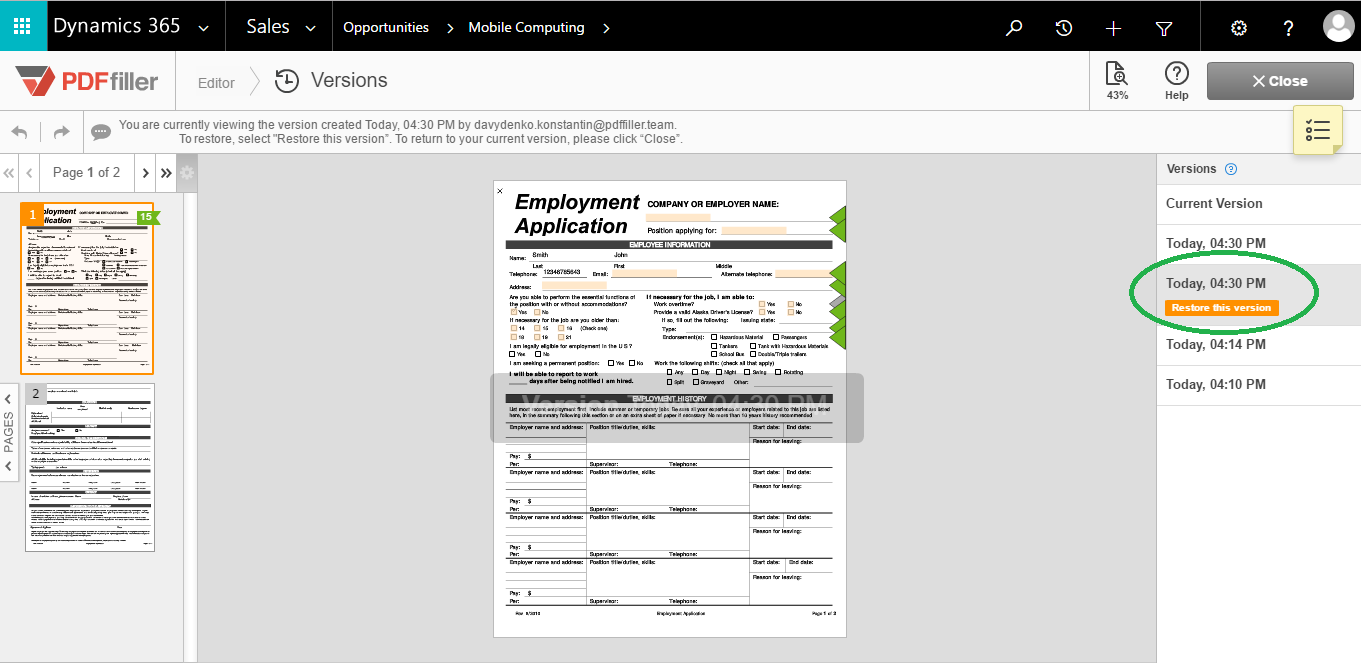Click the redo arrow
1361x663 pixels.
61,132
